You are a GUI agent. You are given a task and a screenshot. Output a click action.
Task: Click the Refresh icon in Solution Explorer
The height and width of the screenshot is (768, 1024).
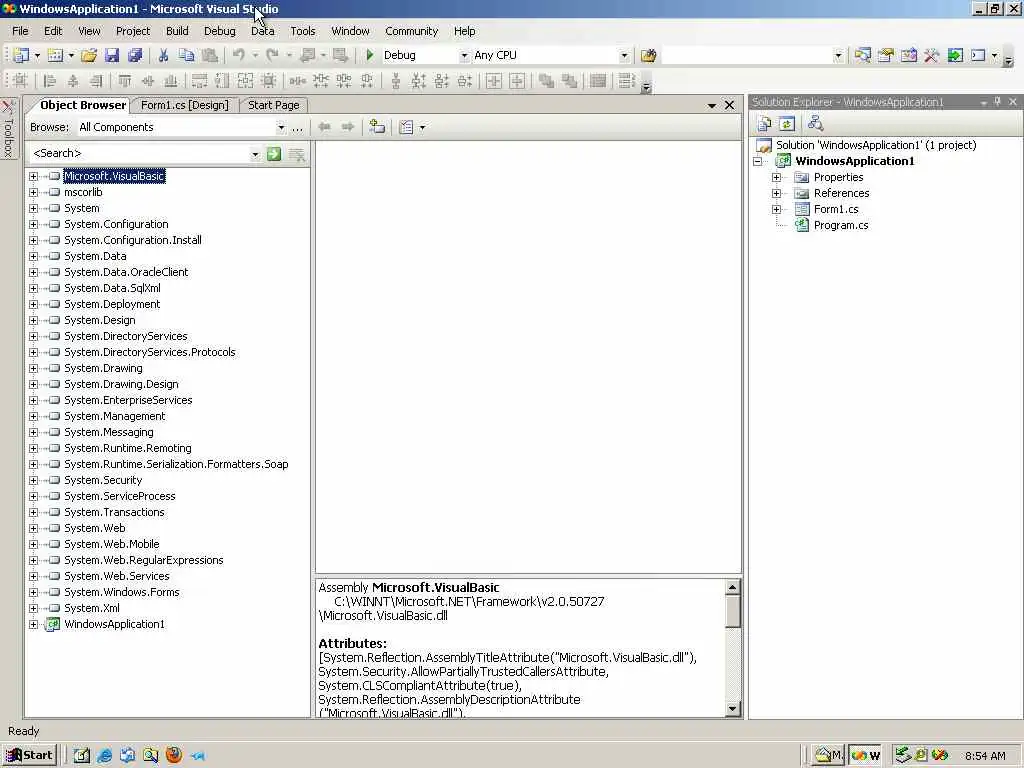[787, 123]
